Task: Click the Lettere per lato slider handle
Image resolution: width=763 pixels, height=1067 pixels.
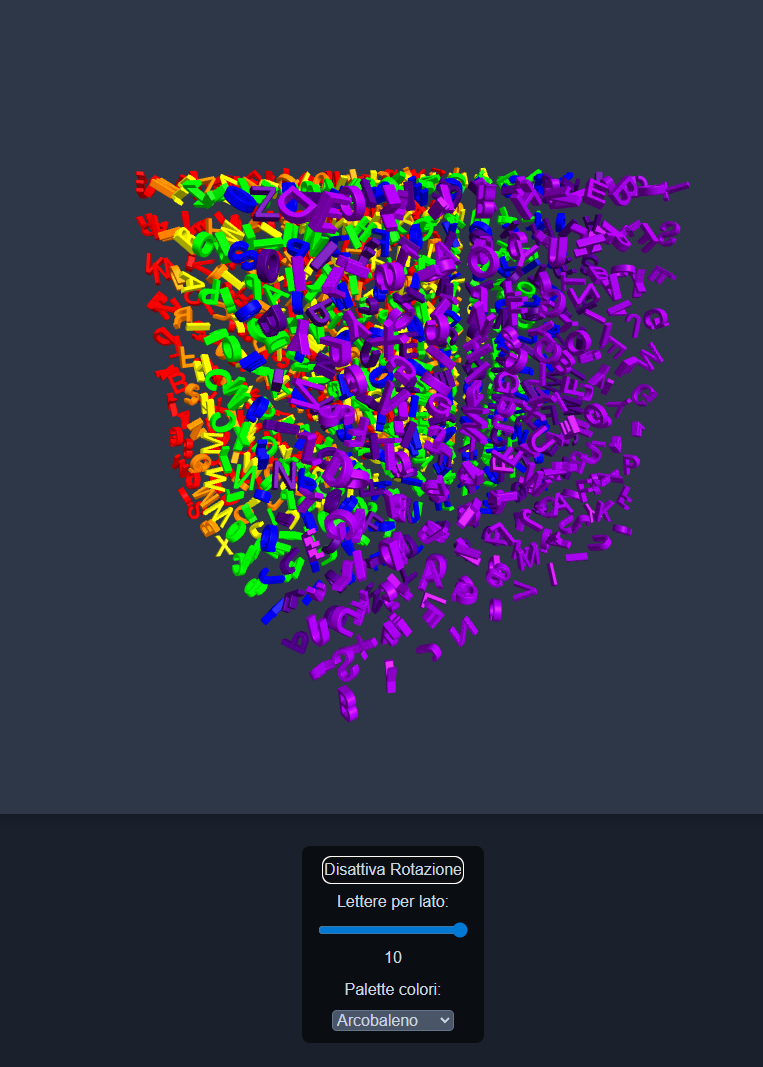Action: (460, 930)
